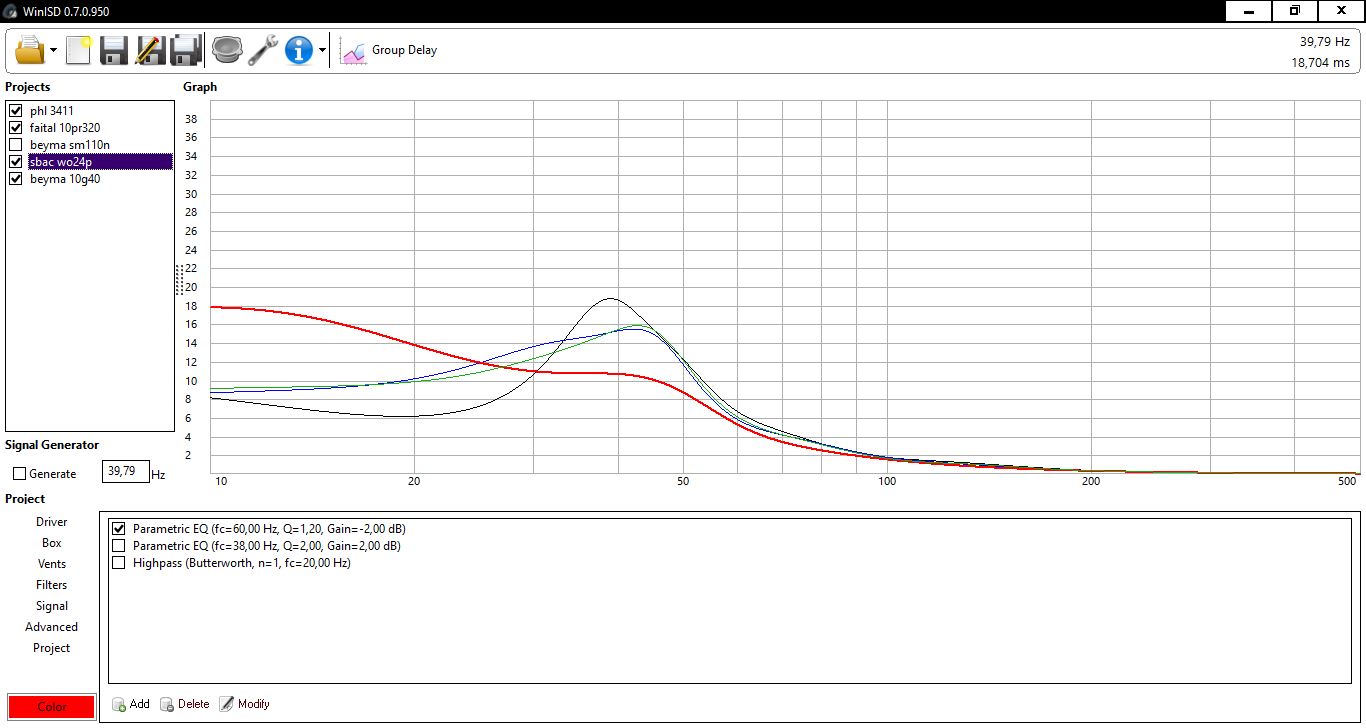Save project with the floppy disk icon
Viewport: 1366px width, 728px height.
point(114,50)
